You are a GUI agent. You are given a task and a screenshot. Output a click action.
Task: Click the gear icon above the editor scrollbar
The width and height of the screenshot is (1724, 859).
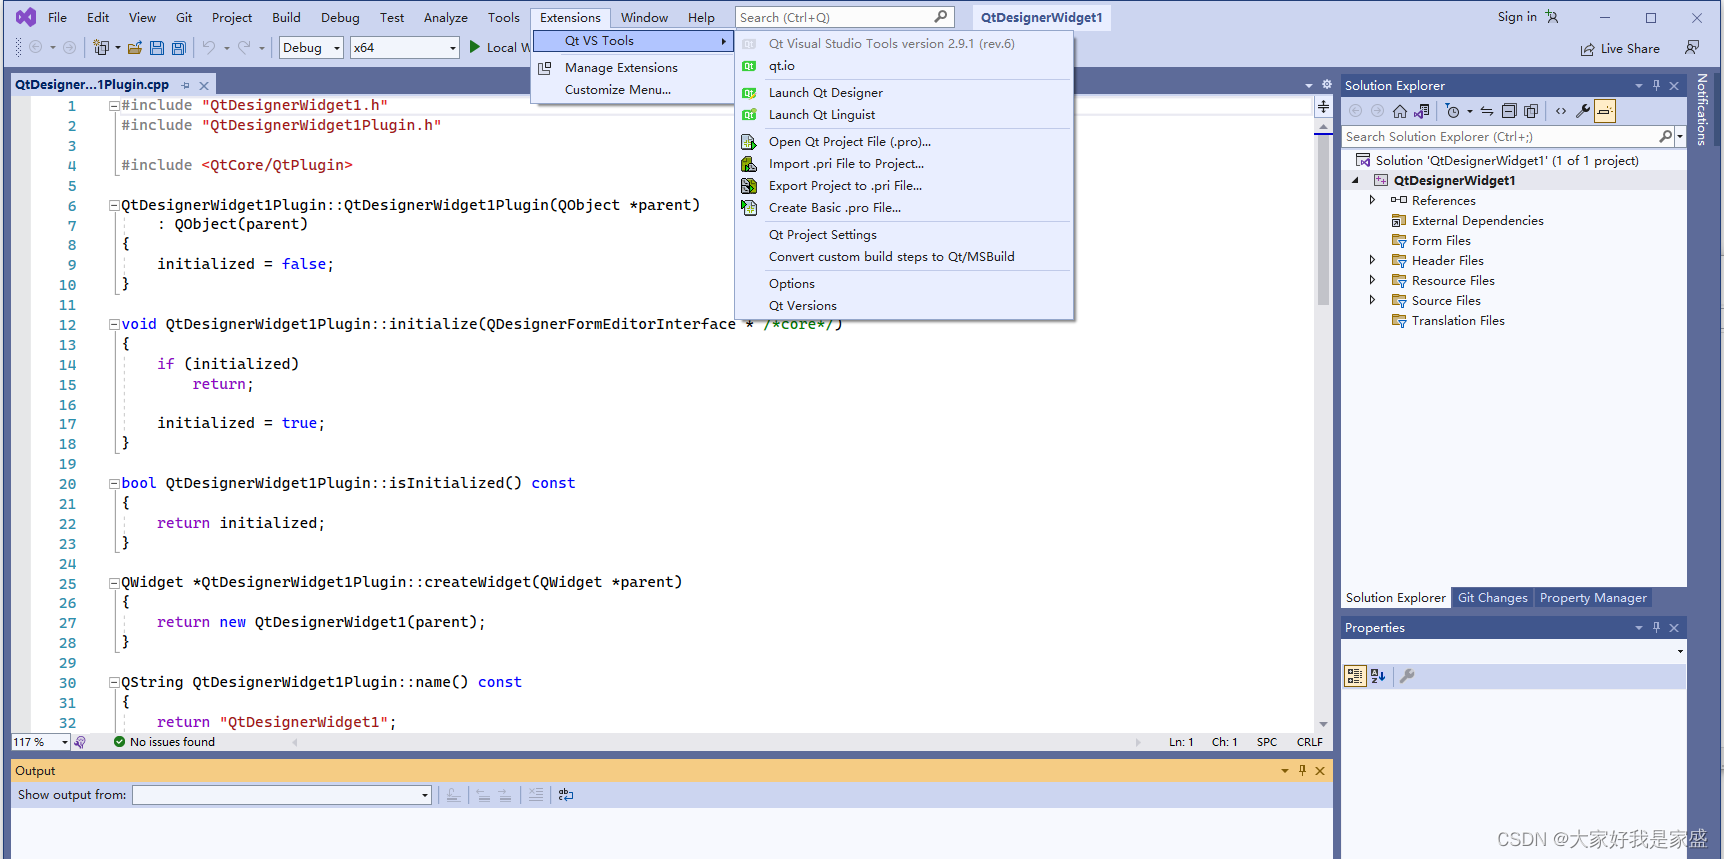[x=1327, y=85]
